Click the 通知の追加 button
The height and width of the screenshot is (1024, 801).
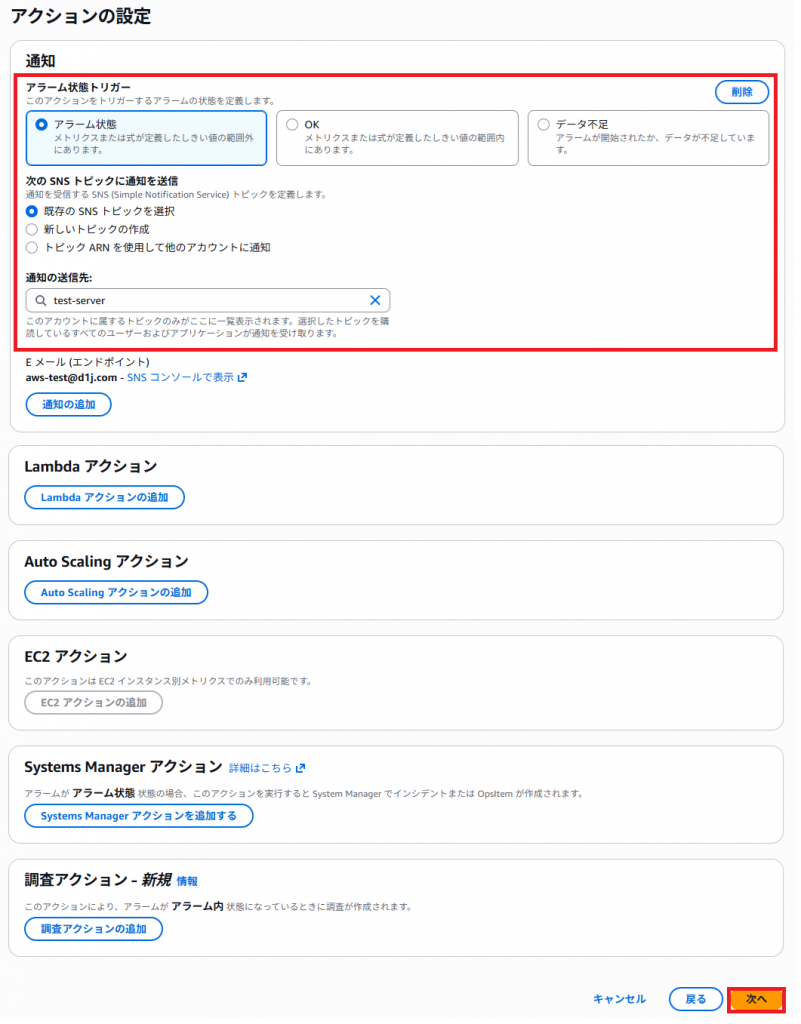click(x=68, y=404)
